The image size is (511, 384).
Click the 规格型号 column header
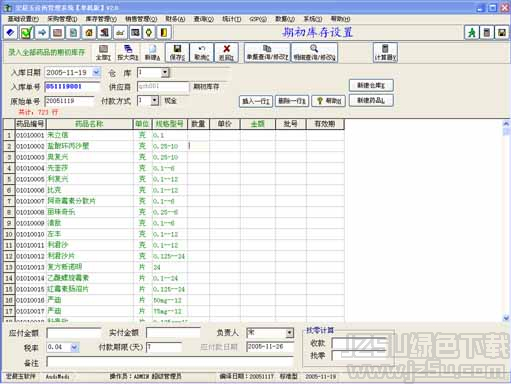pos(169,124)
